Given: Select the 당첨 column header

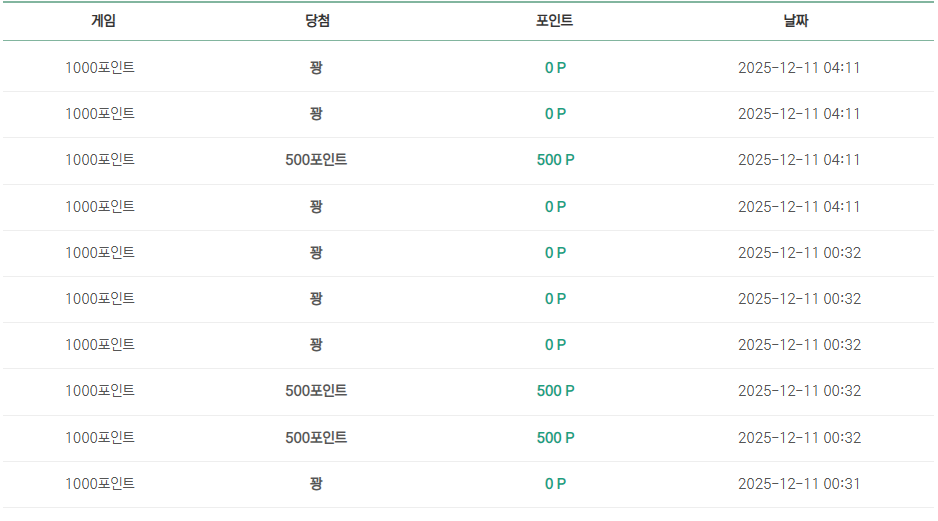Looking at the screenshot, I should pos(317,21).
